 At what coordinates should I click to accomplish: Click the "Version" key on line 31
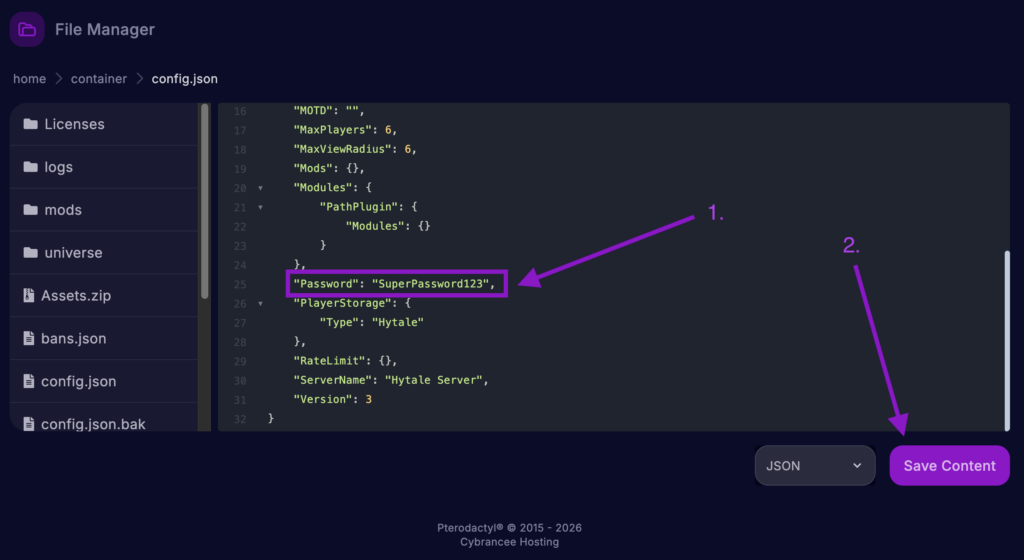pos(323,399)
